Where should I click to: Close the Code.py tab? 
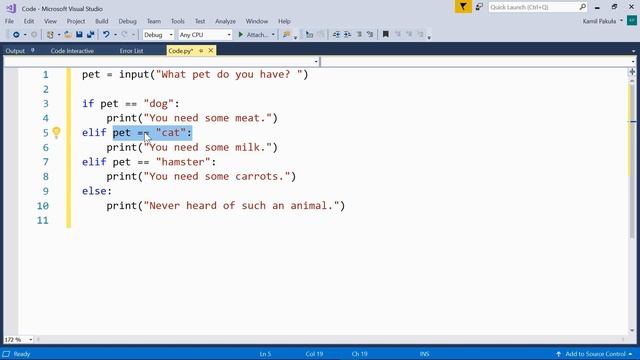pos(211,51)
